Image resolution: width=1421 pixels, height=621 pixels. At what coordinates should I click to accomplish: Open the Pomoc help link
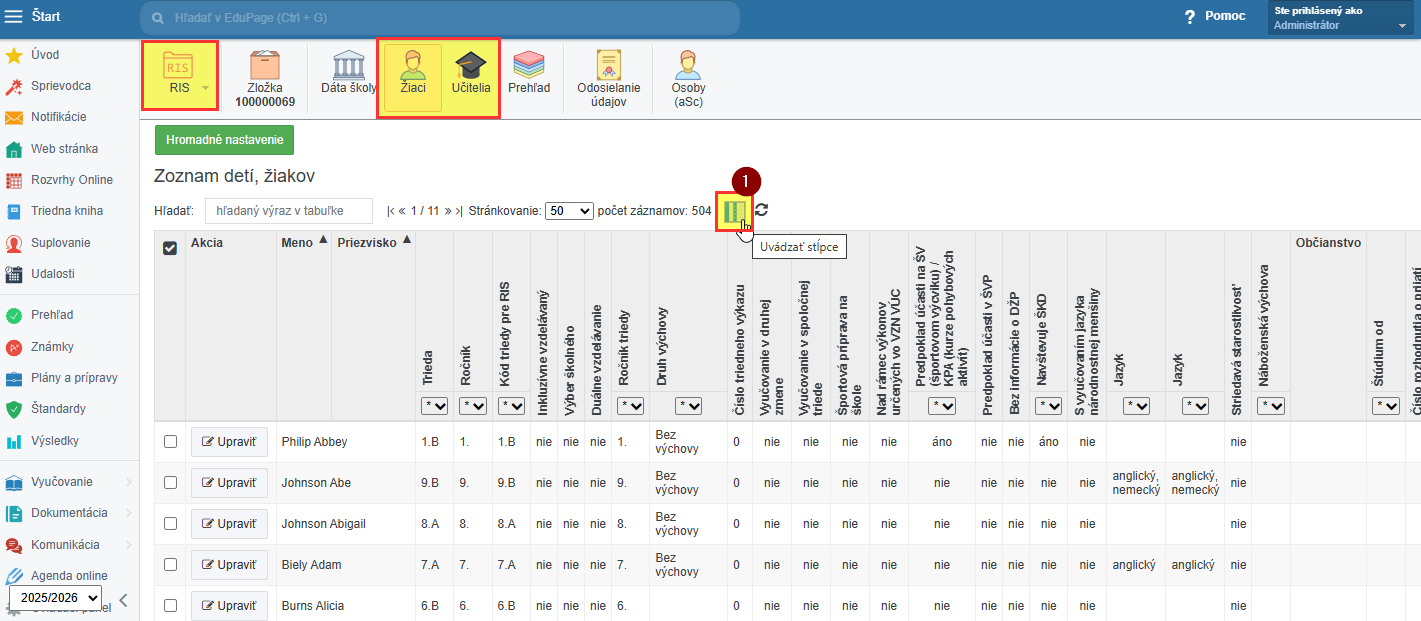point(1216,16)
